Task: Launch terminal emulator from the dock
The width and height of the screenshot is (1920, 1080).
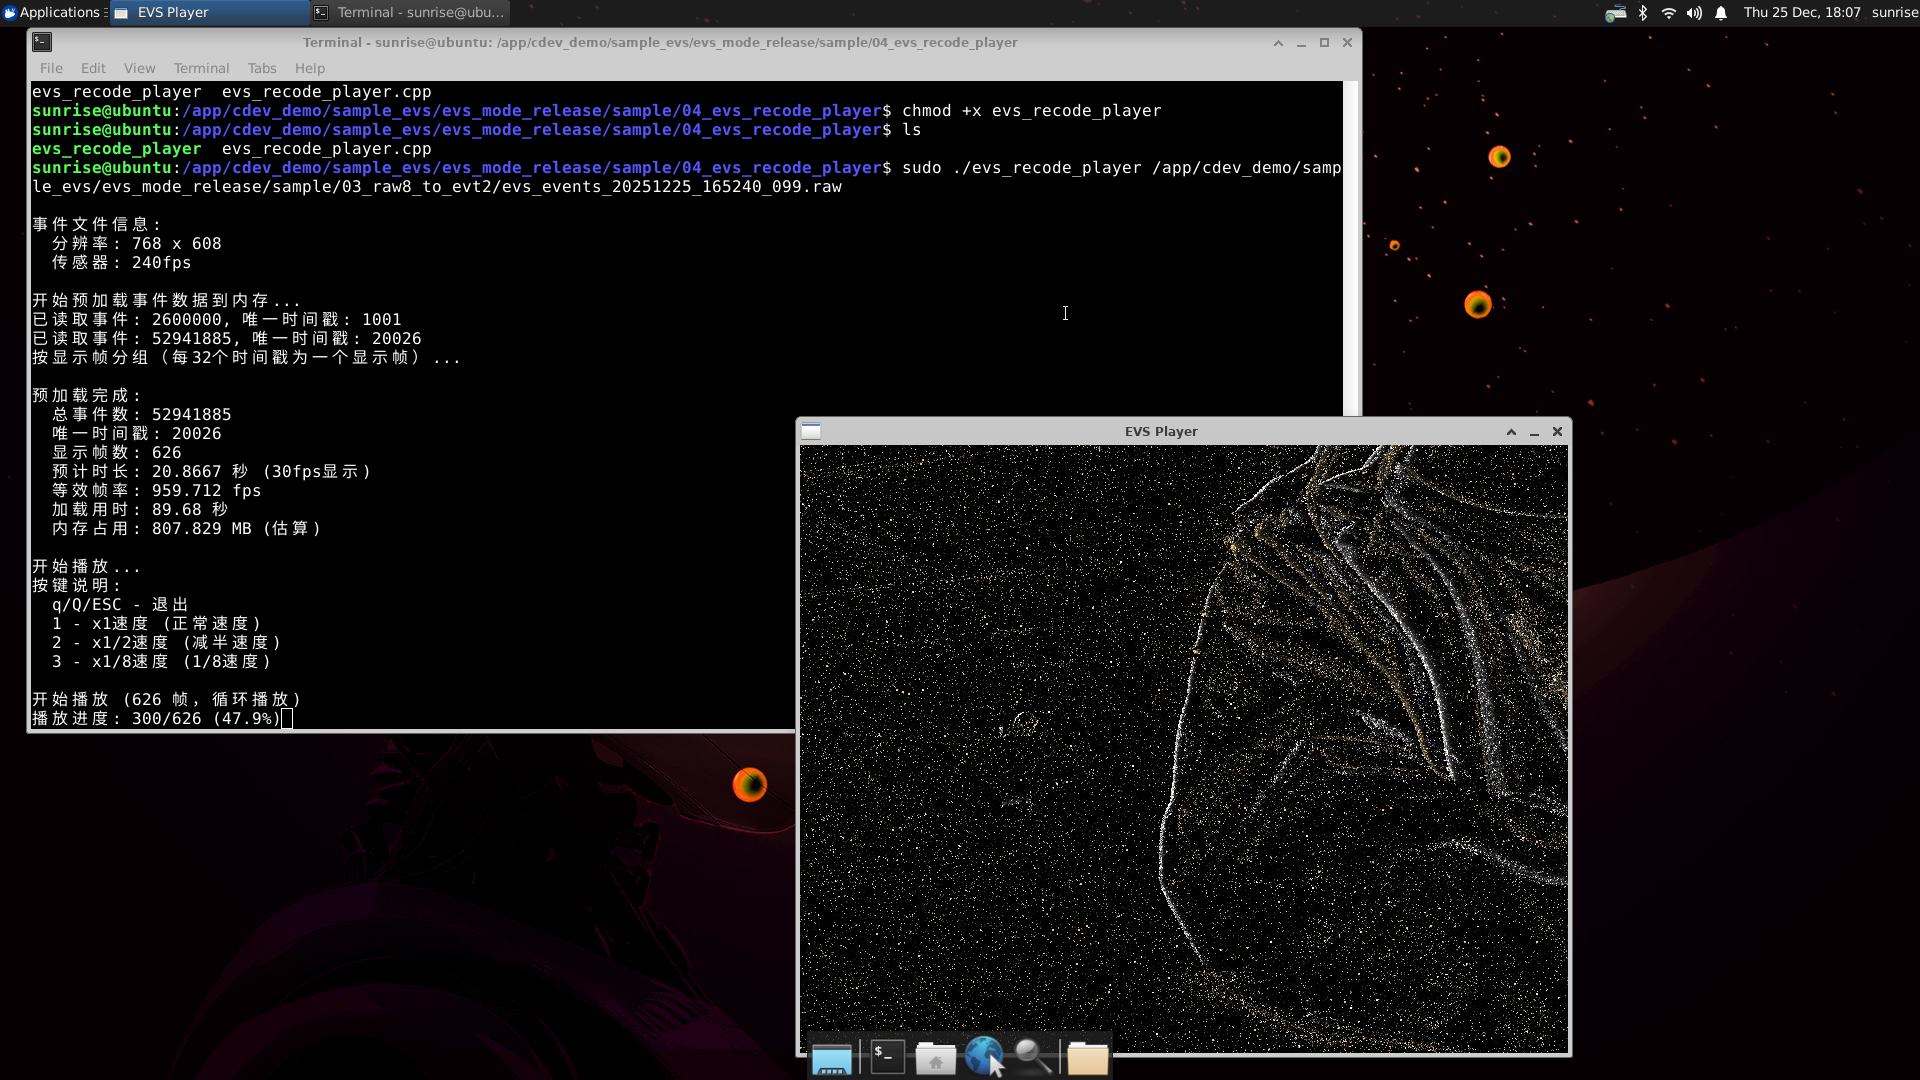Action: (887, 1056)
